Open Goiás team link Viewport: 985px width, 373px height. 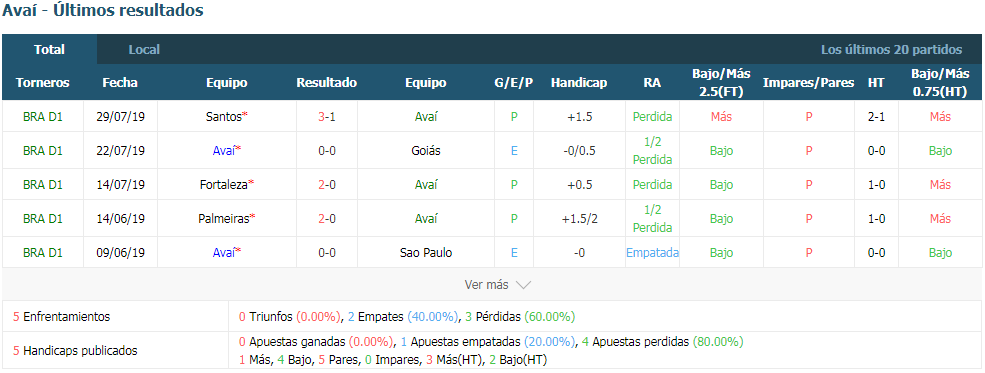tap(426, 151)
